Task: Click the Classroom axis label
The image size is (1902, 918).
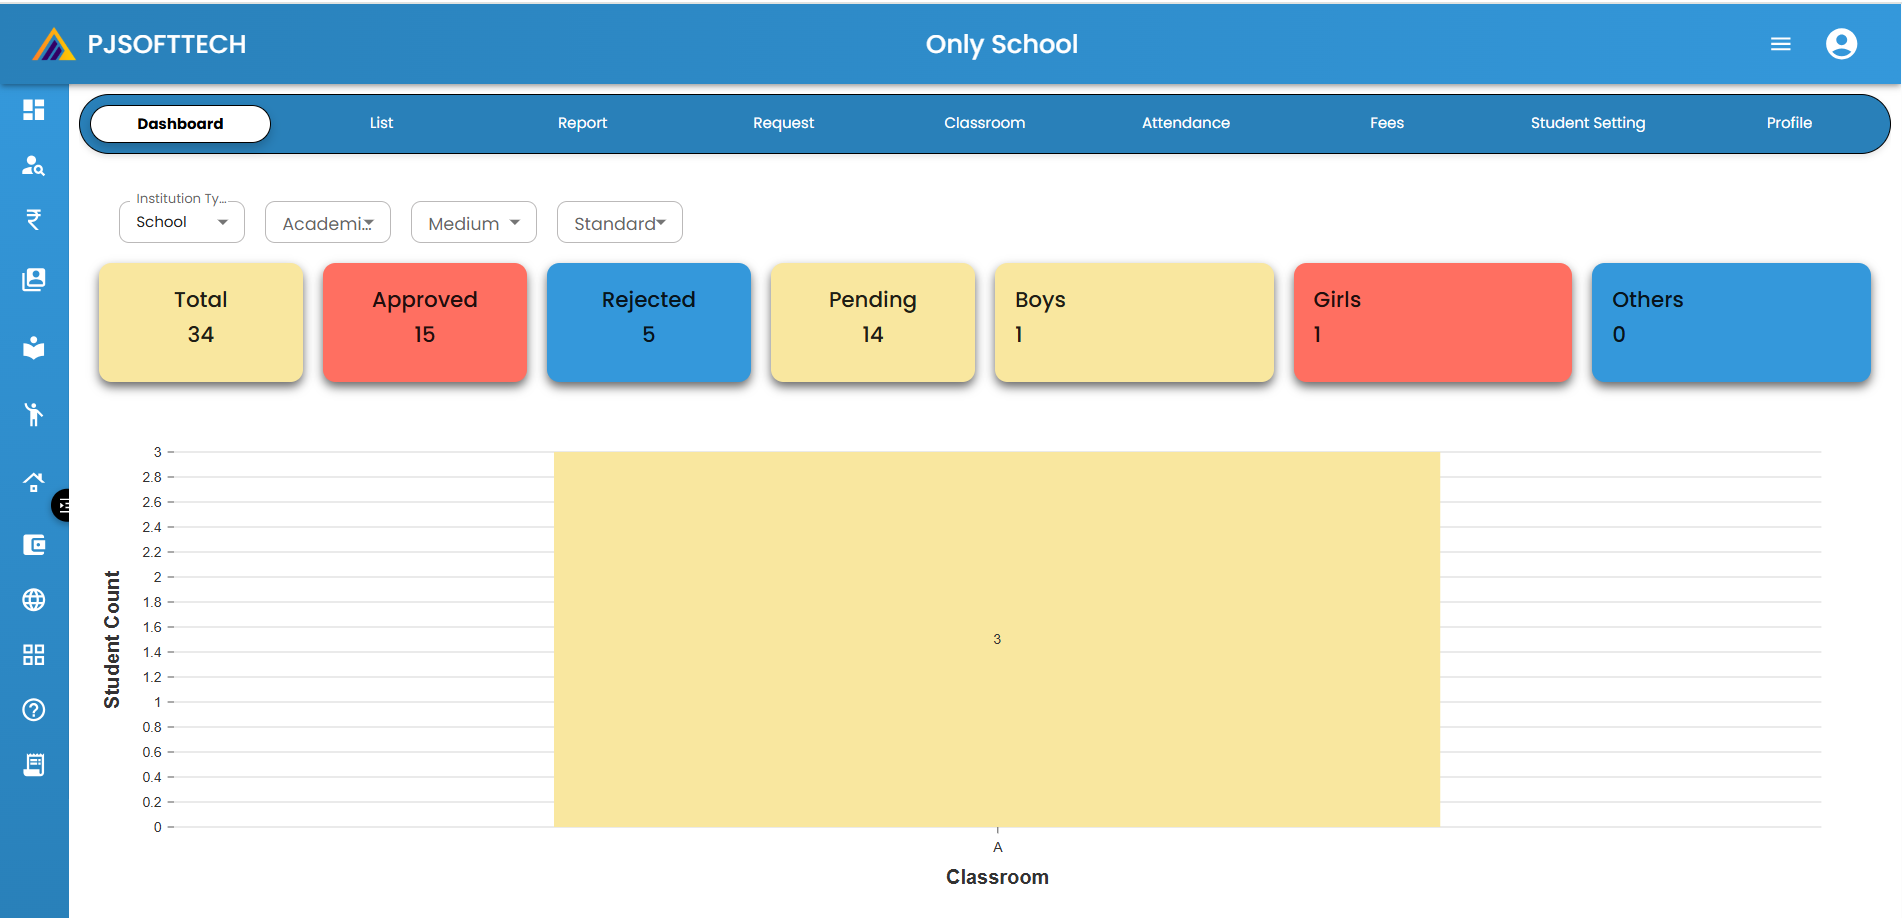Action: (997, 877)
